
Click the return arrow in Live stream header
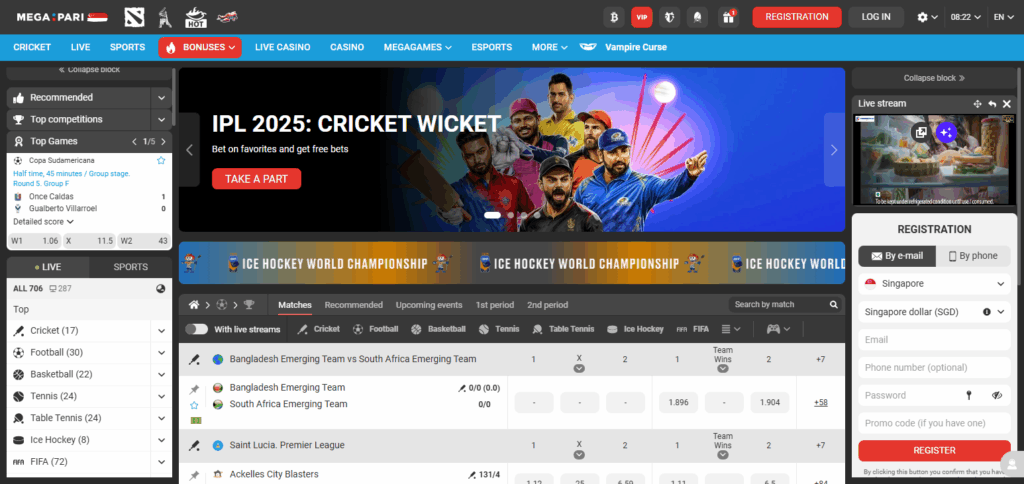pyautogui.click(x=992, y=104)
